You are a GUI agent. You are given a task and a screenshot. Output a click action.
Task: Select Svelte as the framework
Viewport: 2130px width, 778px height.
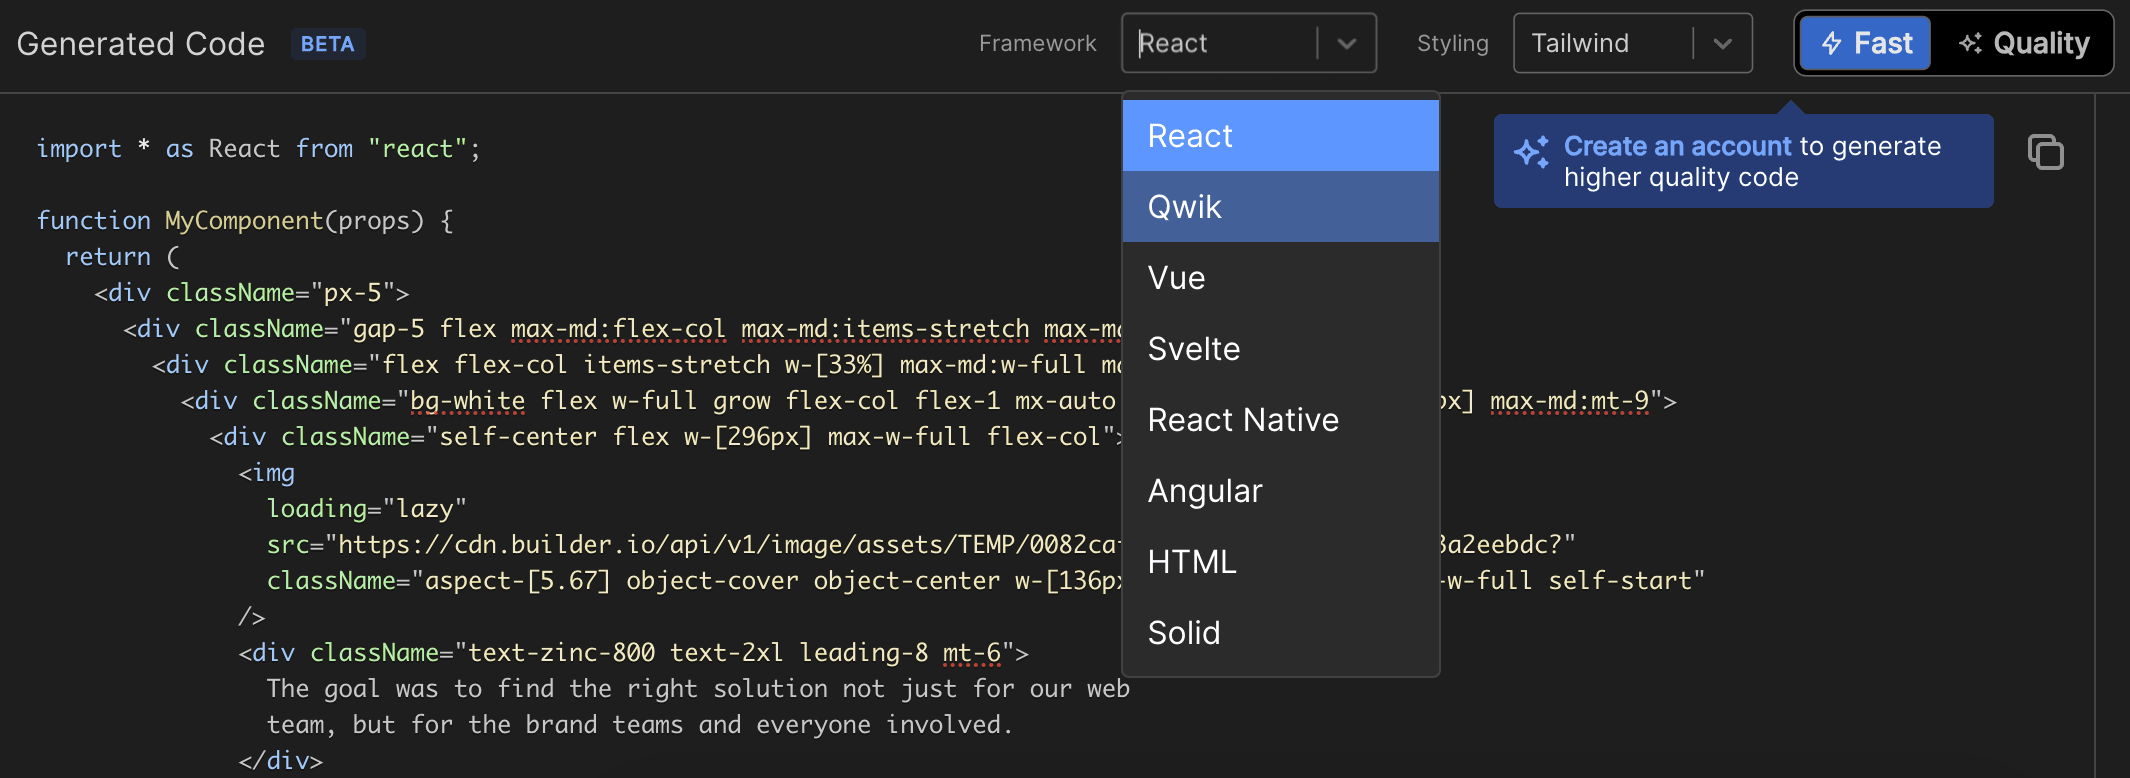[1280, 349]
